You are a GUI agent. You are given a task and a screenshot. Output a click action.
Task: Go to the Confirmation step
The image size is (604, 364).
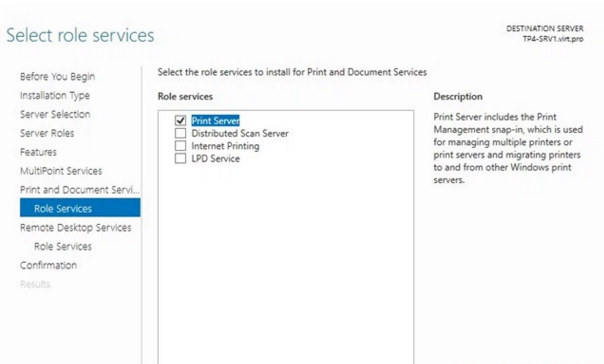pyautogui.click(x=49, y=265)
